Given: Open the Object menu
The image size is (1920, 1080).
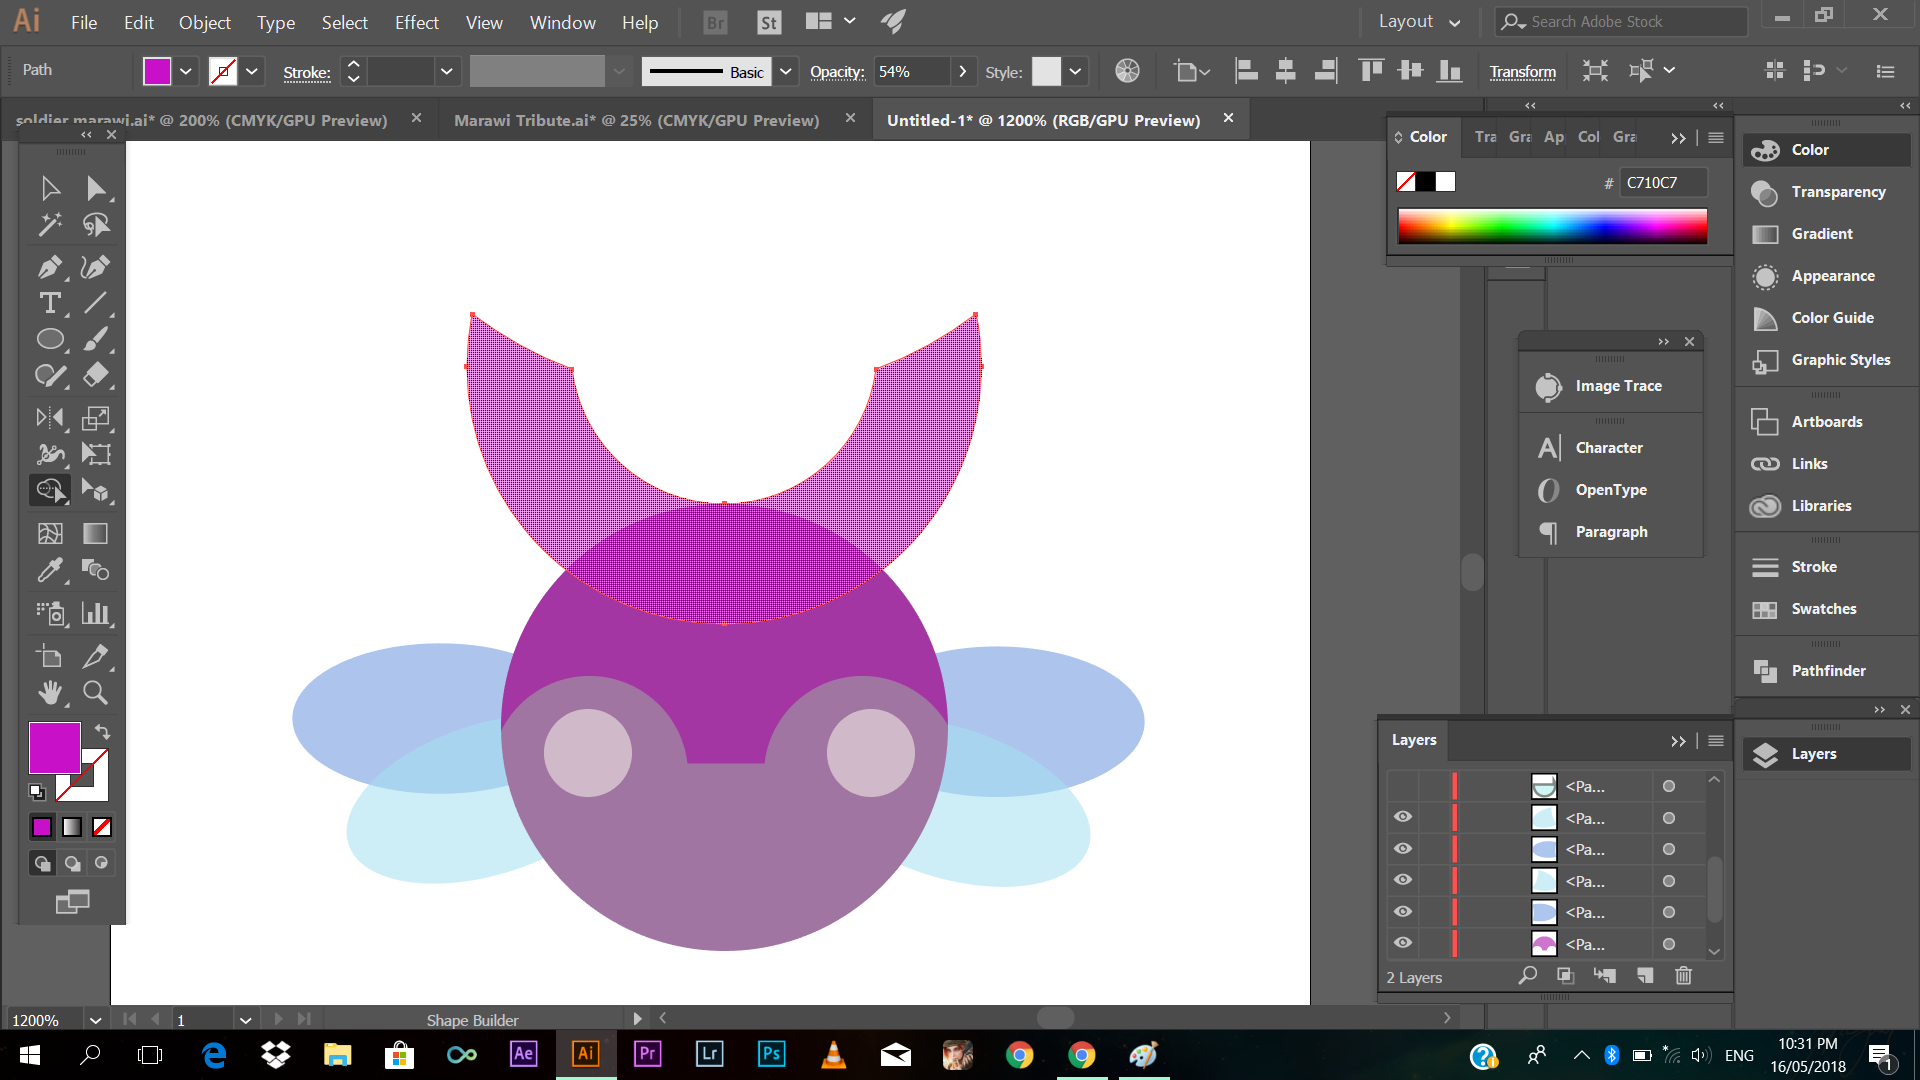Looking at the screenshot, I should pos(205,22).
